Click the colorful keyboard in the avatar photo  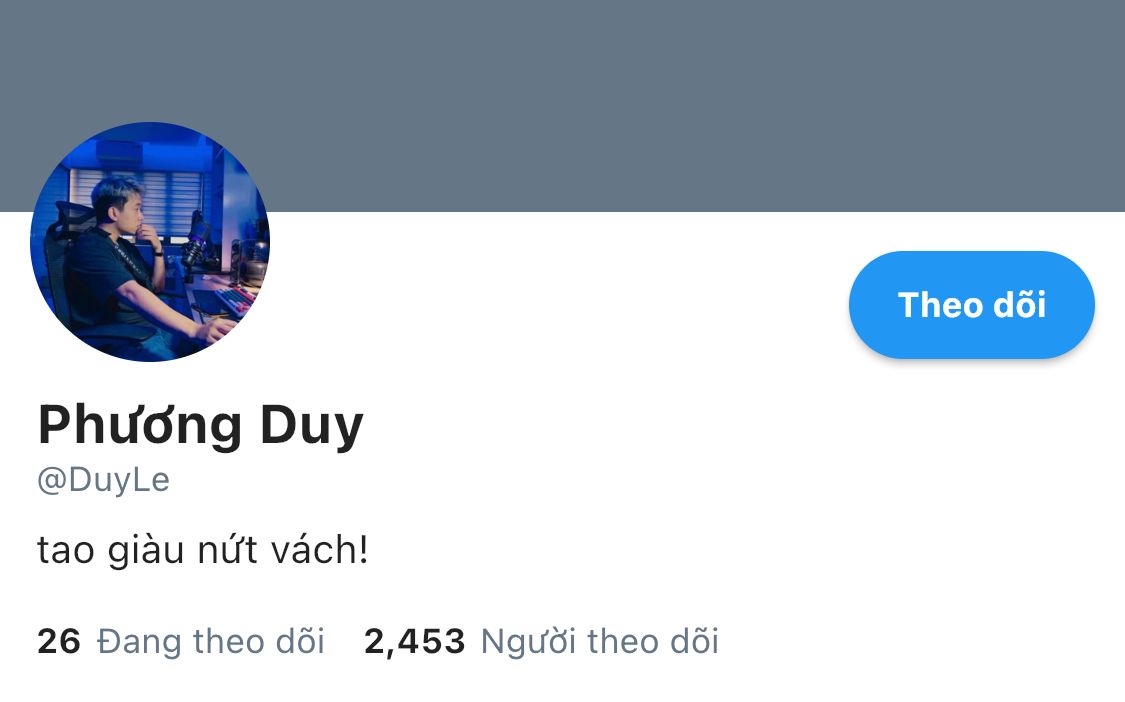point(235,299)
